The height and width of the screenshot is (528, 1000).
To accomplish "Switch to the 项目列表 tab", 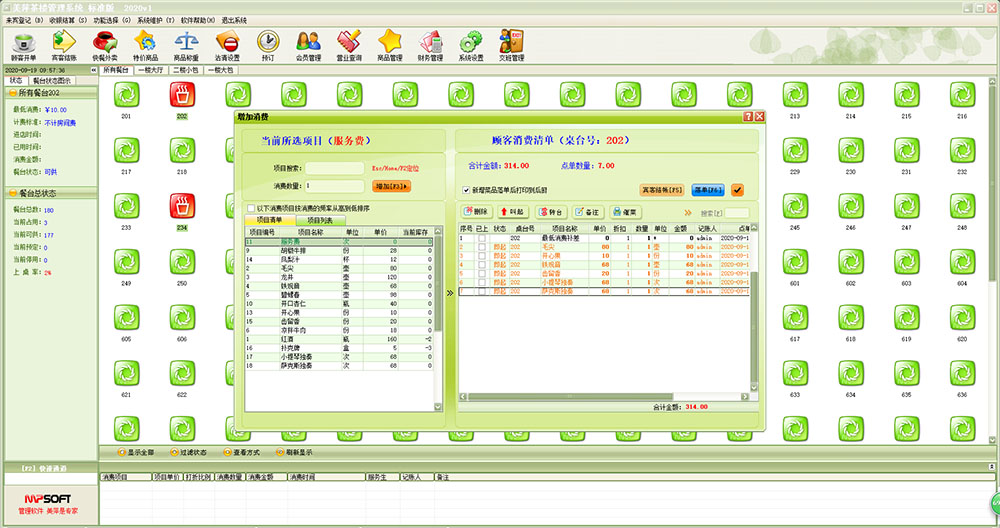I will click(326, 219).
